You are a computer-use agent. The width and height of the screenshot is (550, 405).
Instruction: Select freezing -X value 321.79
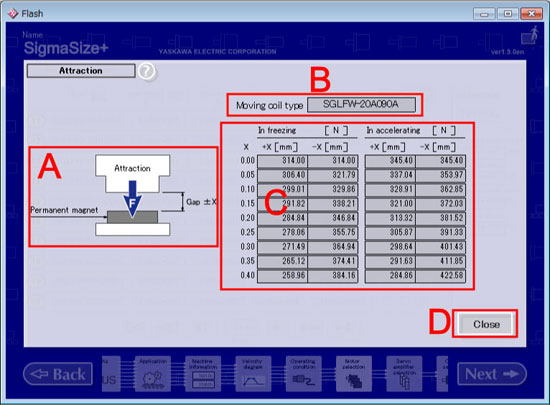point(333,175)
